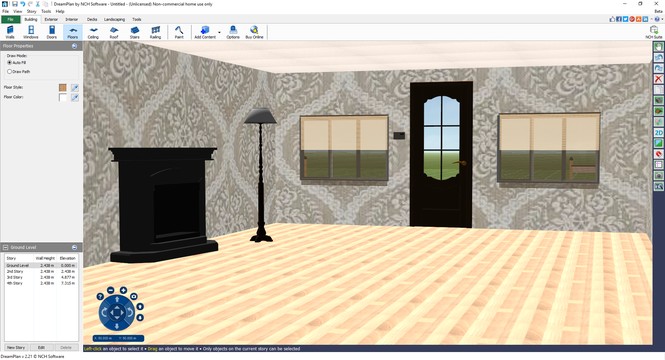Select the Walls tool
Viewport: 665px width, 360px height.
pos(10,32)
